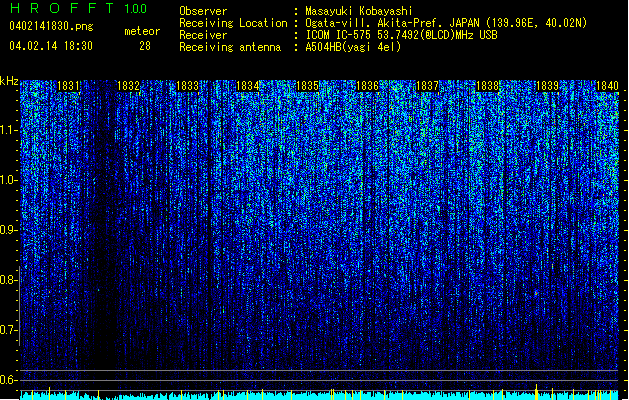629x400 pixels.
Task: Click the Receiver label
Action: coord(203,35)
